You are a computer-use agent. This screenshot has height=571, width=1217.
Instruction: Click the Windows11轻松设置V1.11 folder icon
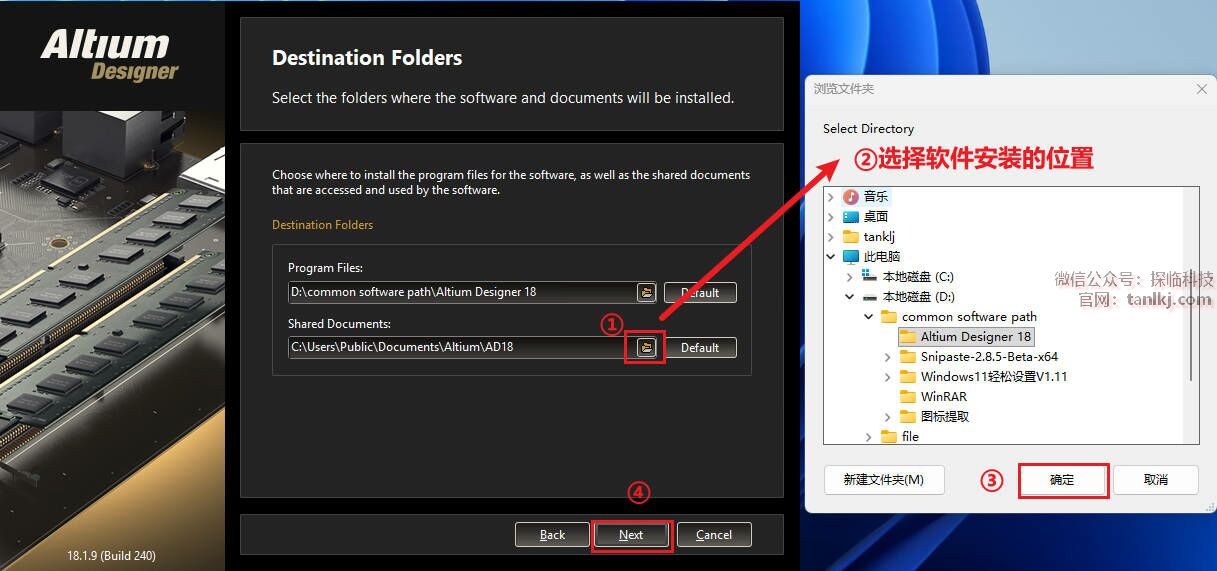(x=908, y=377)
